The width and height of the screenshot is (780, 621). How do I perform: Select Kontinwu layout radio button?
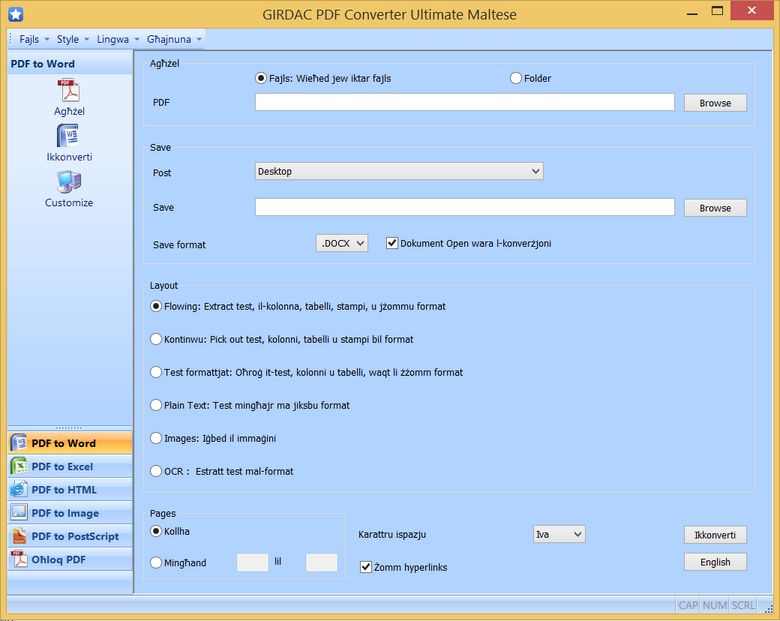tap(156, 339)
